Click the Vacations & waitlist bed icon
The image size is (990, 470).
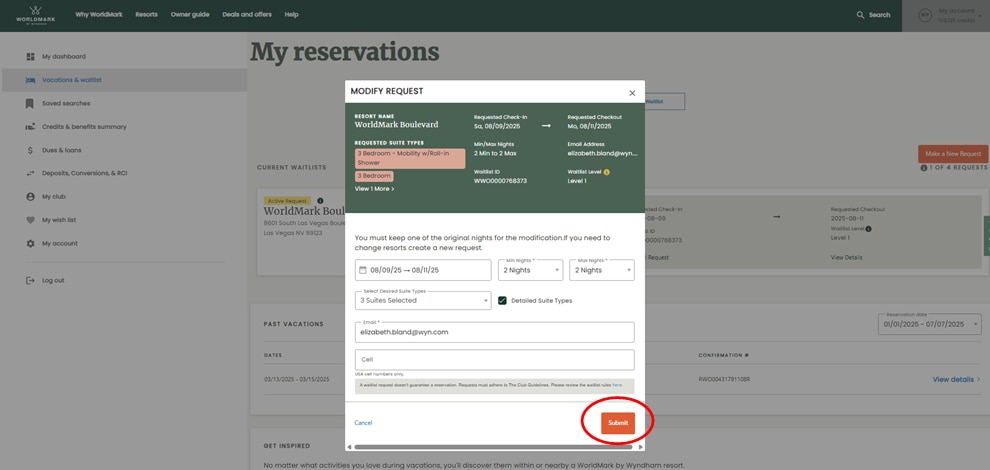point(30,80)
